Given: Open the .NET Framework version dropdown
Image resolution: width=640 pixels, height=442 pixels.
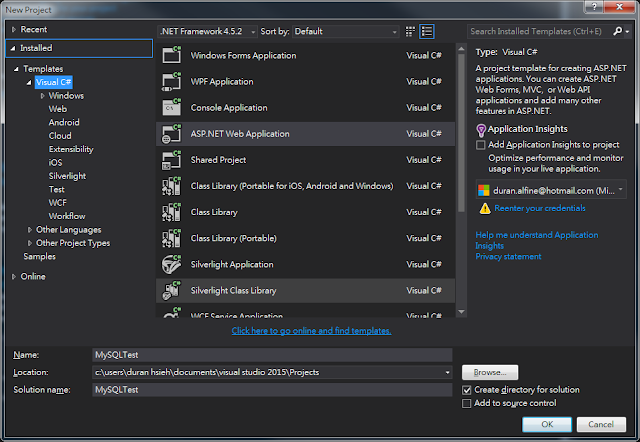Looking at the screenshot, I should pos(208,32).
